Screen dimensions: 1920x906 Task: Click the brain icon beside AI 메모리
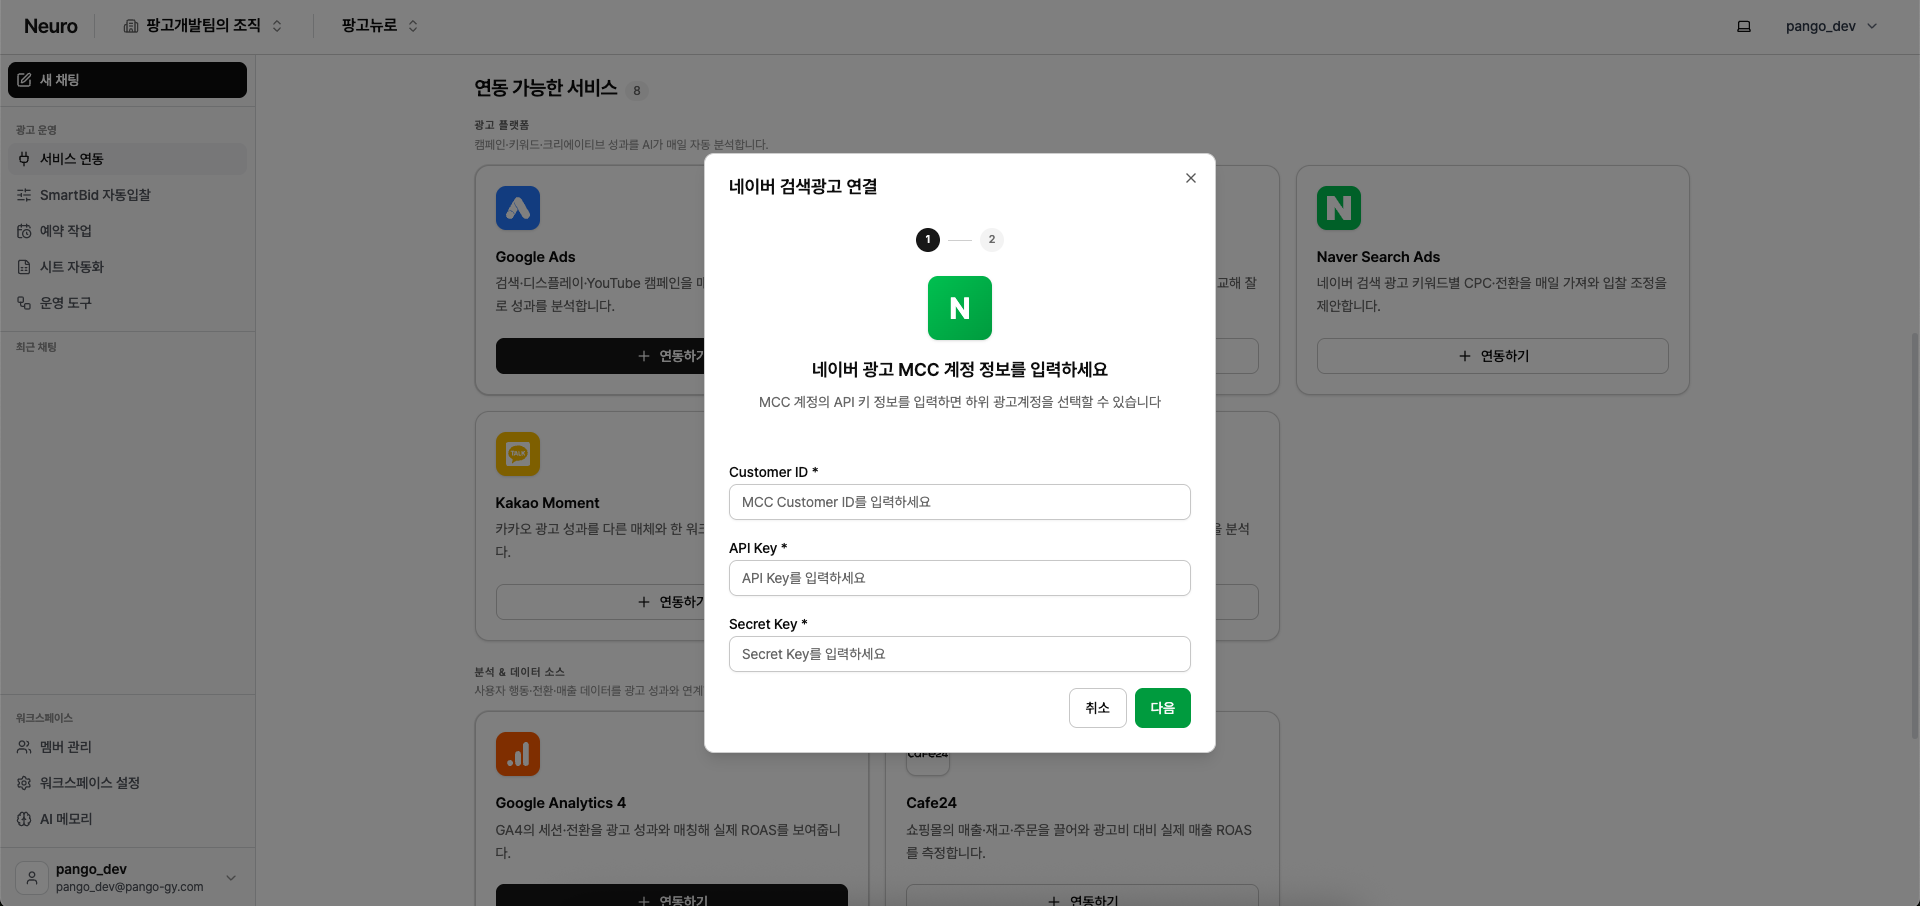24,819
